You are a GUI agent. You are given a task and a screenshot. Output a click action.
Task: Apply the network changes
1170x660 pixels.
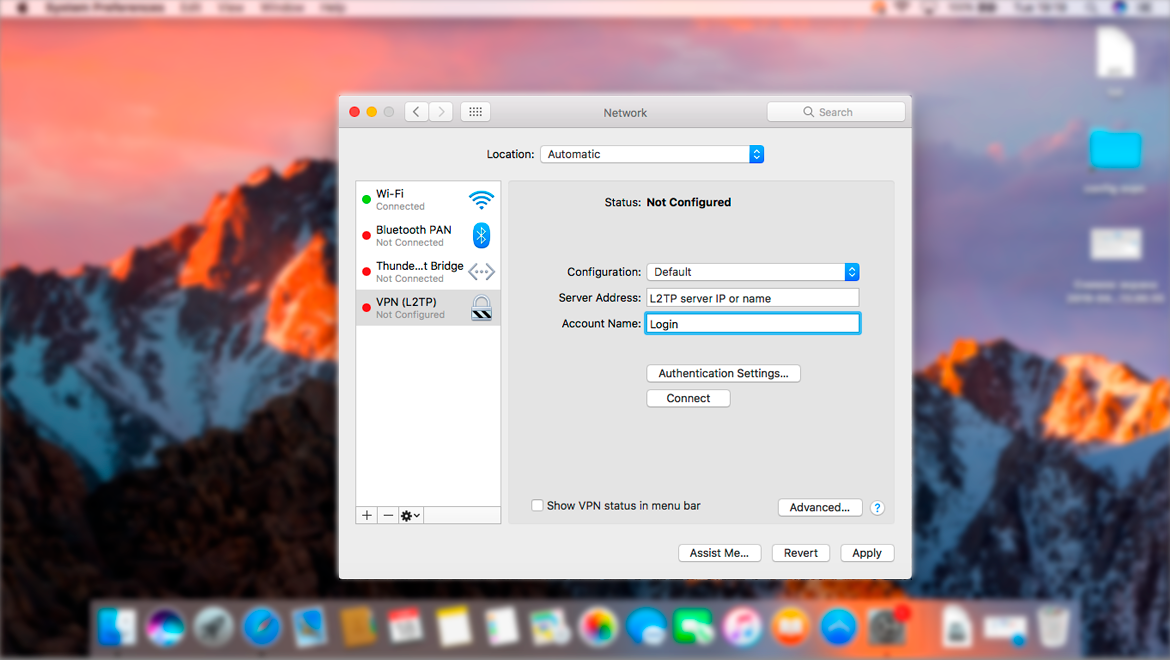pyautogui.click(x=867, y=553)
